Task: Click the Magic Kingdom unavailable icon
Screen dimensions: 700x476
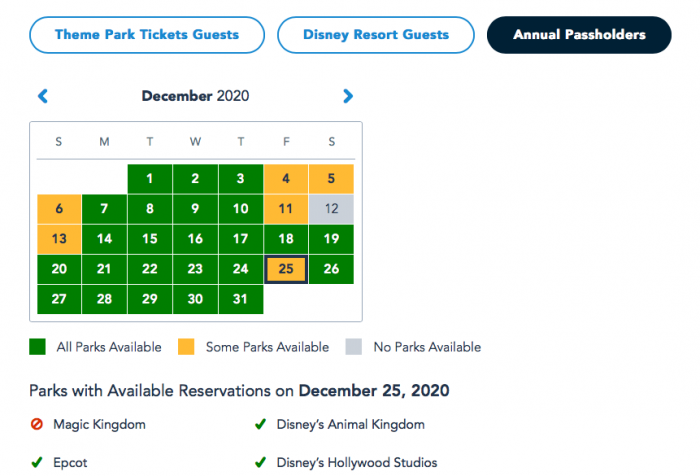Action: tap(37, 424)
